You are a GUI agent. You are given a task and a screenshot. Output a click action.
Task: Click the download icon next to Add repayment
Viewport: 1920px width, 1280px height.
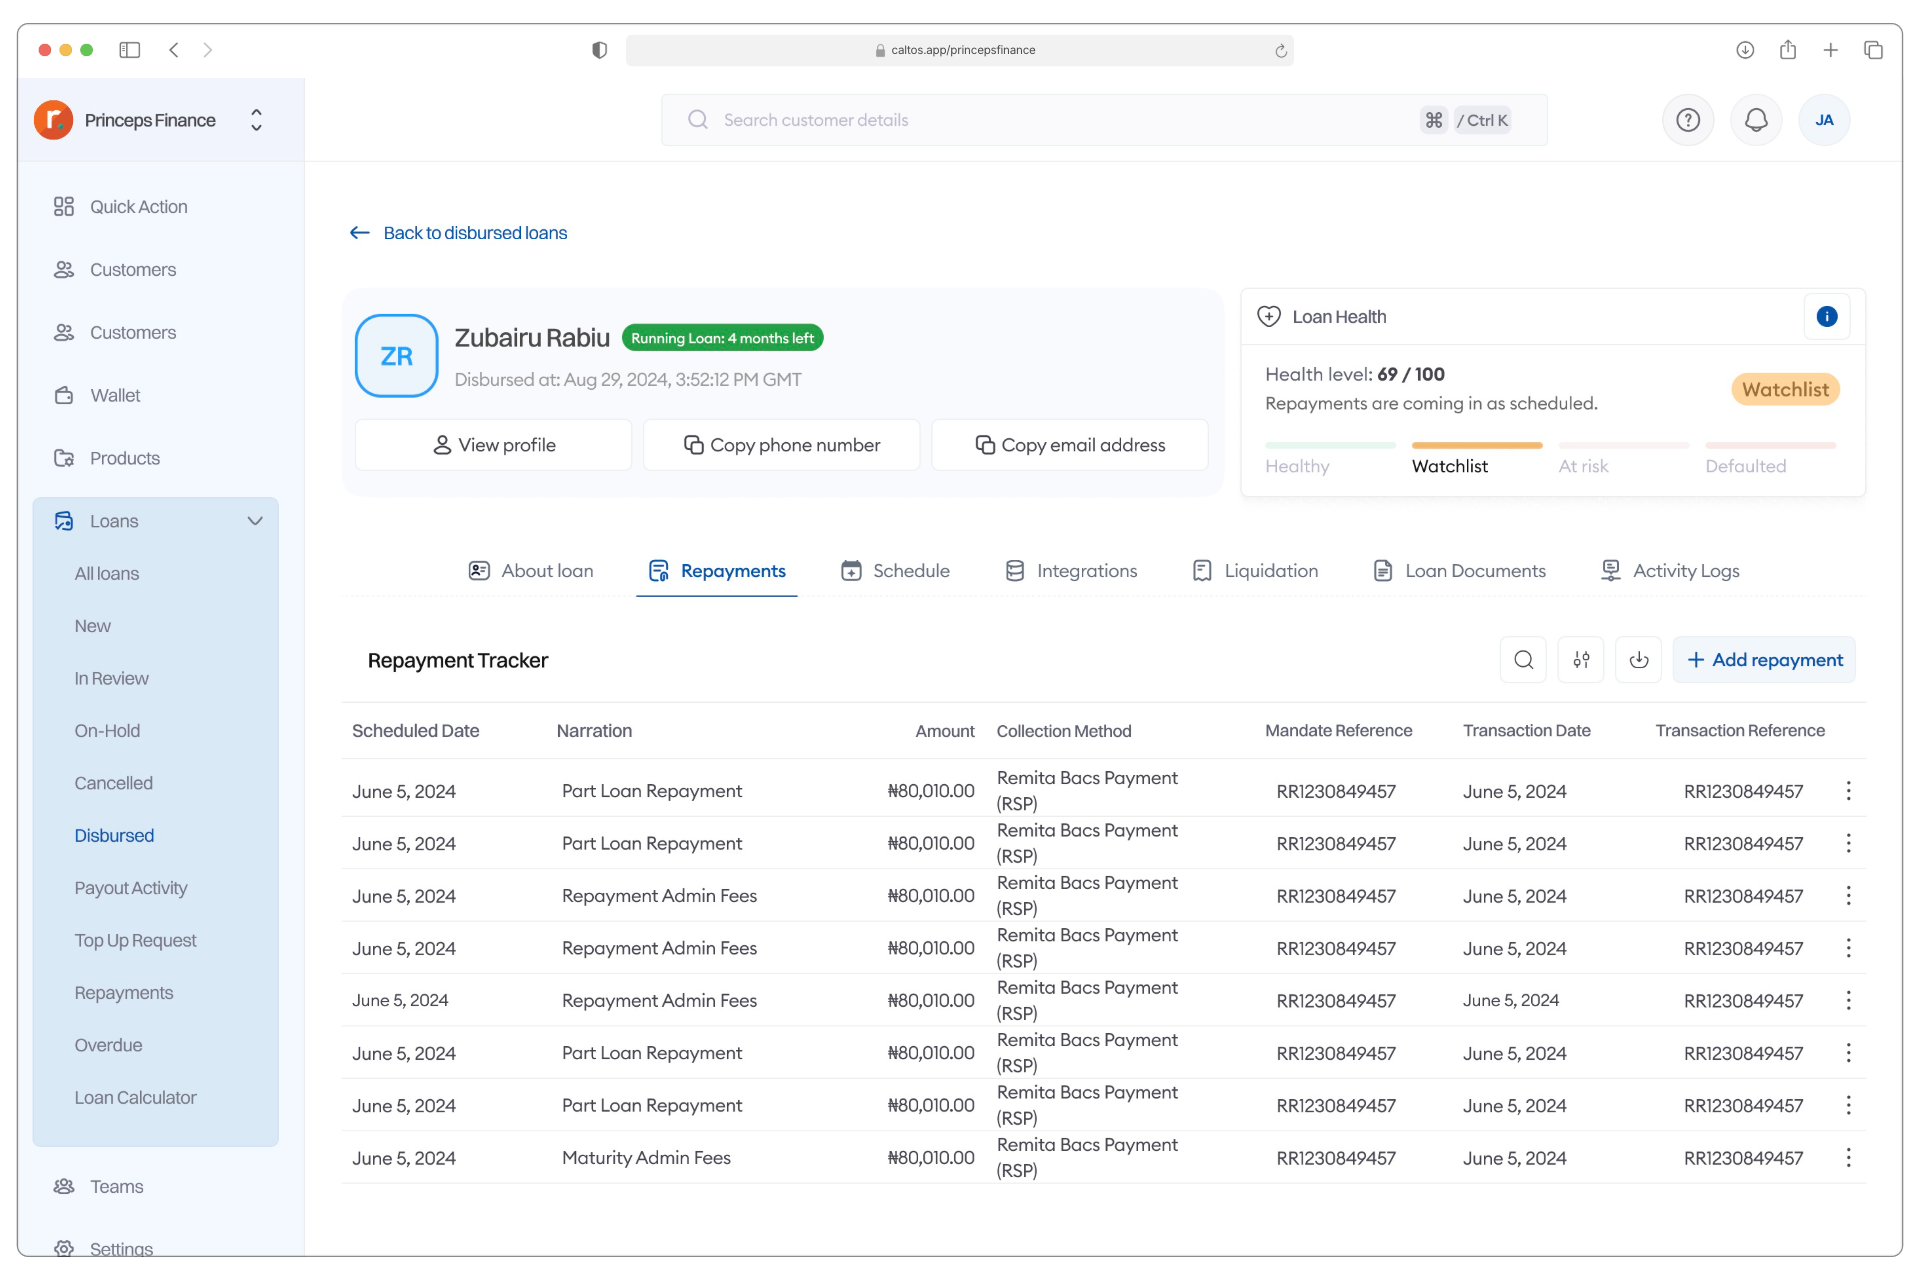tap(1638, 660)
